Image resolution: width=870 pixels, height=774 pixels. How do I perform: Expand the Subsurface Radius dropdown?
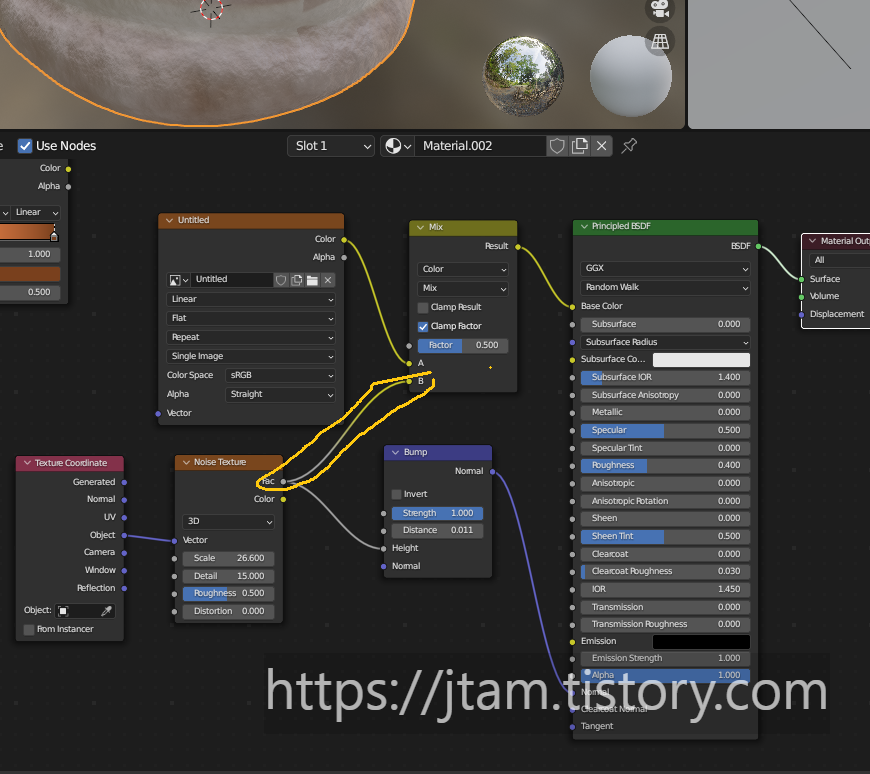point(665,342)
